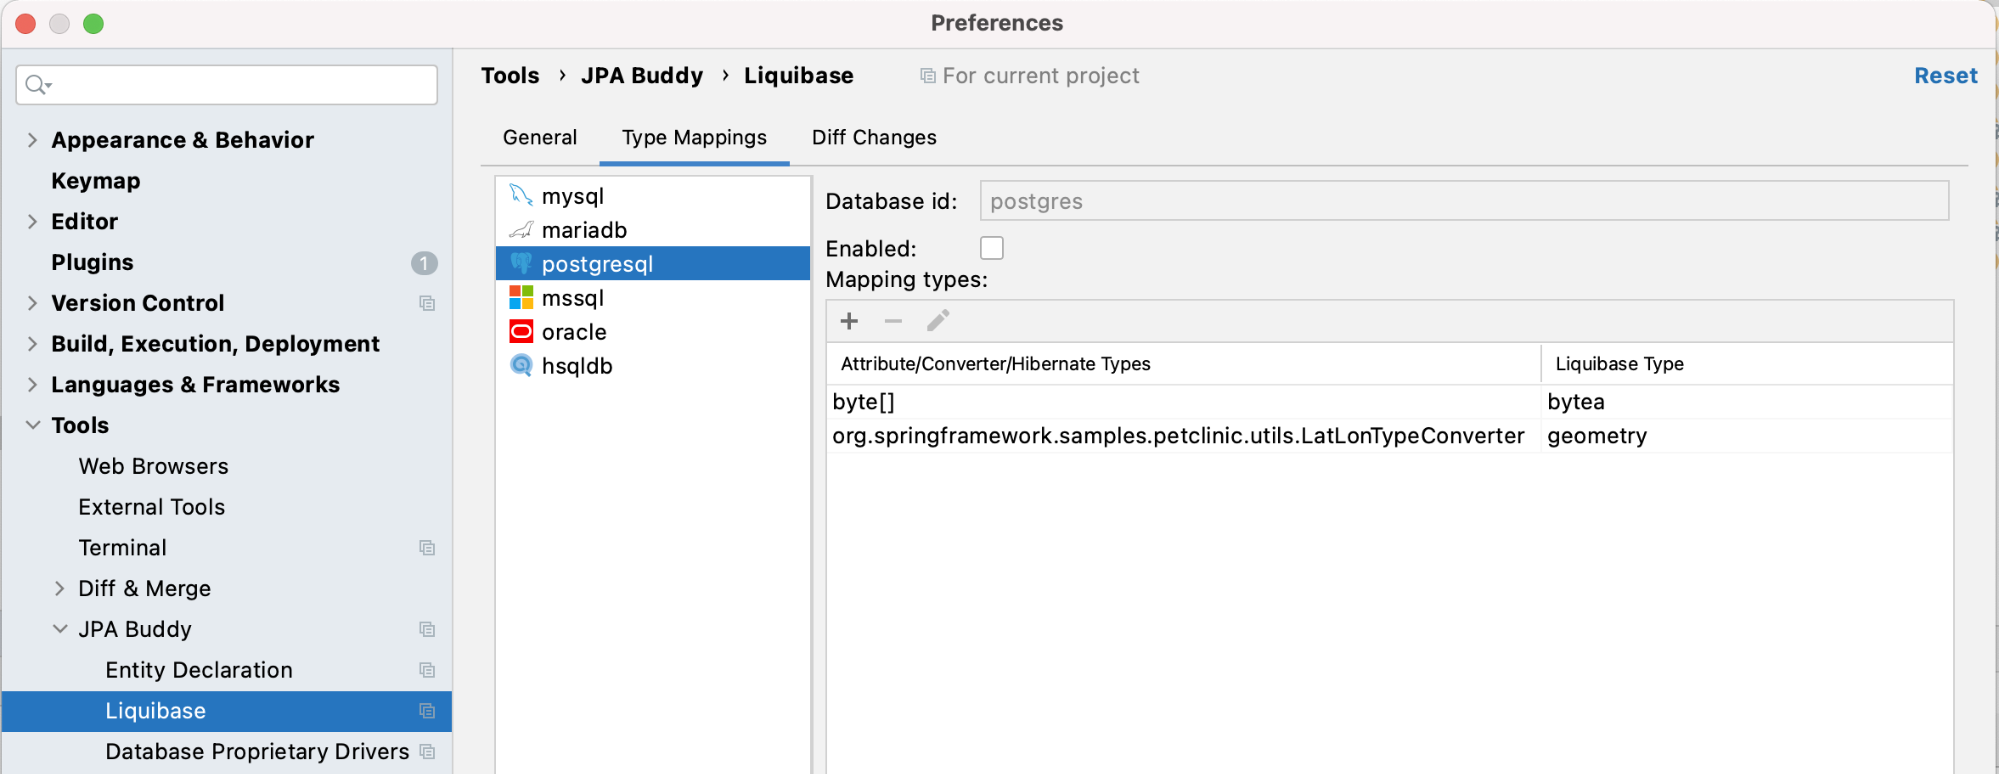This screenshot has height=775, width=1999.
Task: Select the LatLonTypeConverter mapping row
Action: 1390,436
